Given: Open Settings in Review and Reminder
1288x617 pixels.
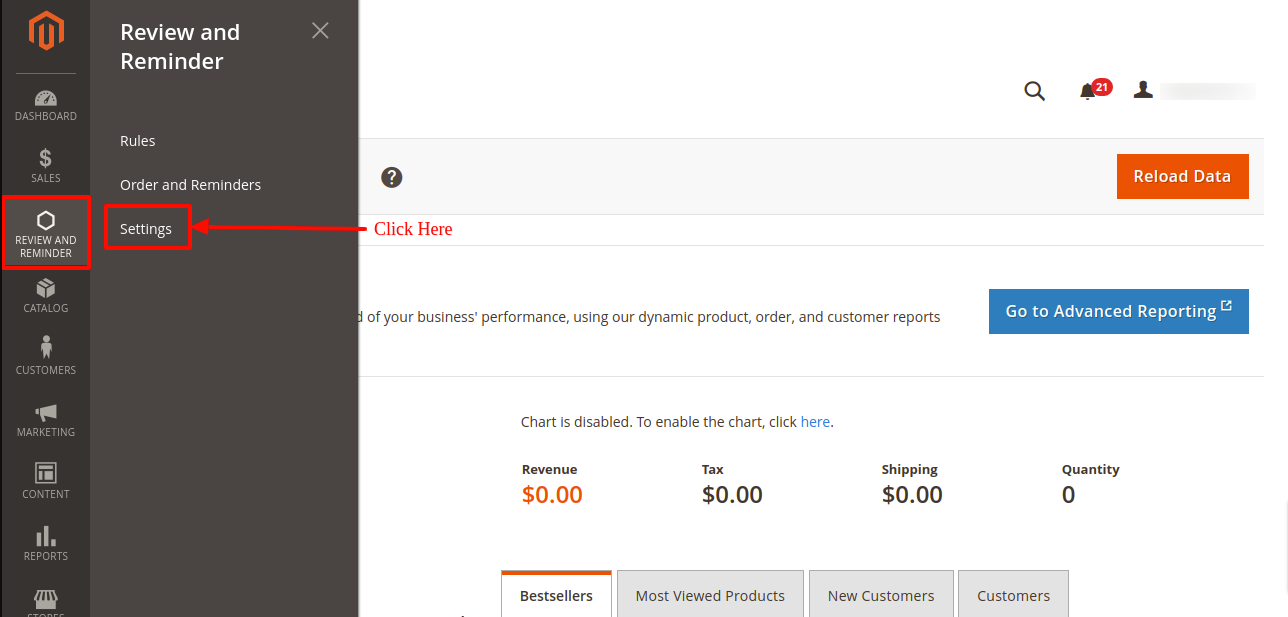Looking at the screenshot, I should click(146, 229).
